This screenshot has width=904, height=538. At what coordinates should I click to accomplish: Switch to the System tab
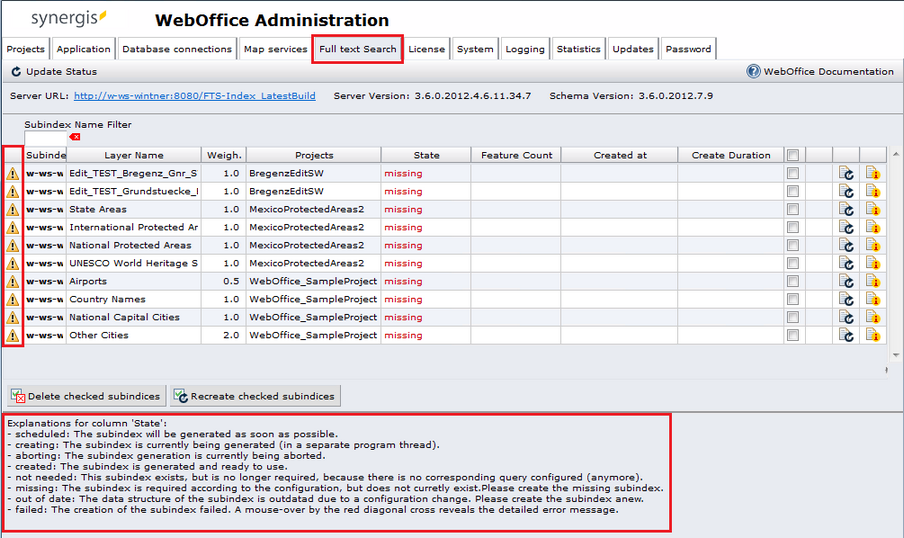(475, 49)
